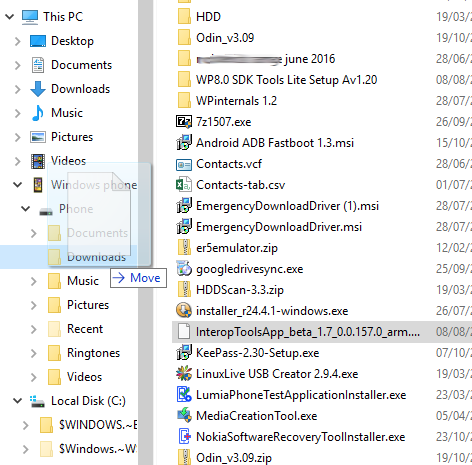
Task: Click the Contacts.vcf contact card icon
Action: [x=184, y=164]
